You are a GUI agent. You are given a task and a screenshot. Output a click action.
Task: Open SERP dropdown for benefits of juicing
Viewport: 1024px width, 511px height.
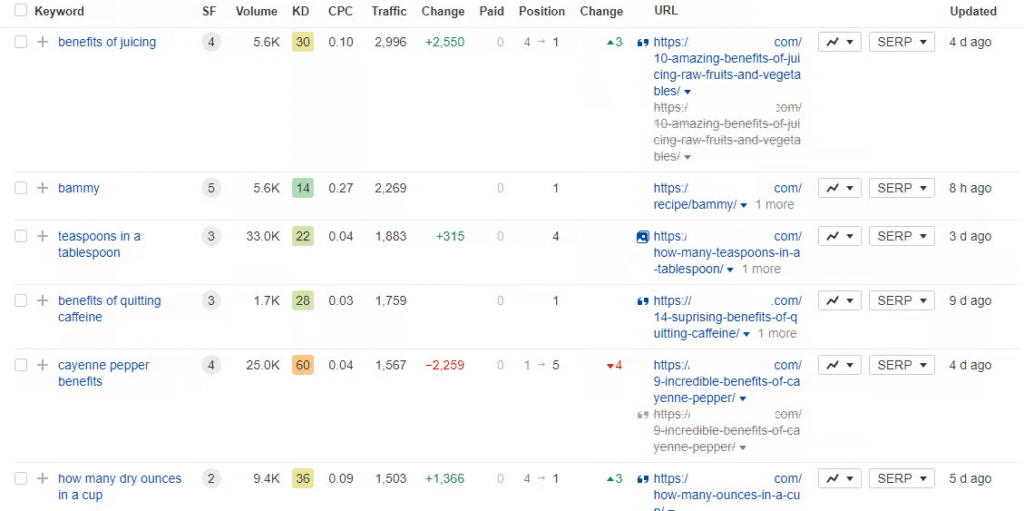pos(901,42)
